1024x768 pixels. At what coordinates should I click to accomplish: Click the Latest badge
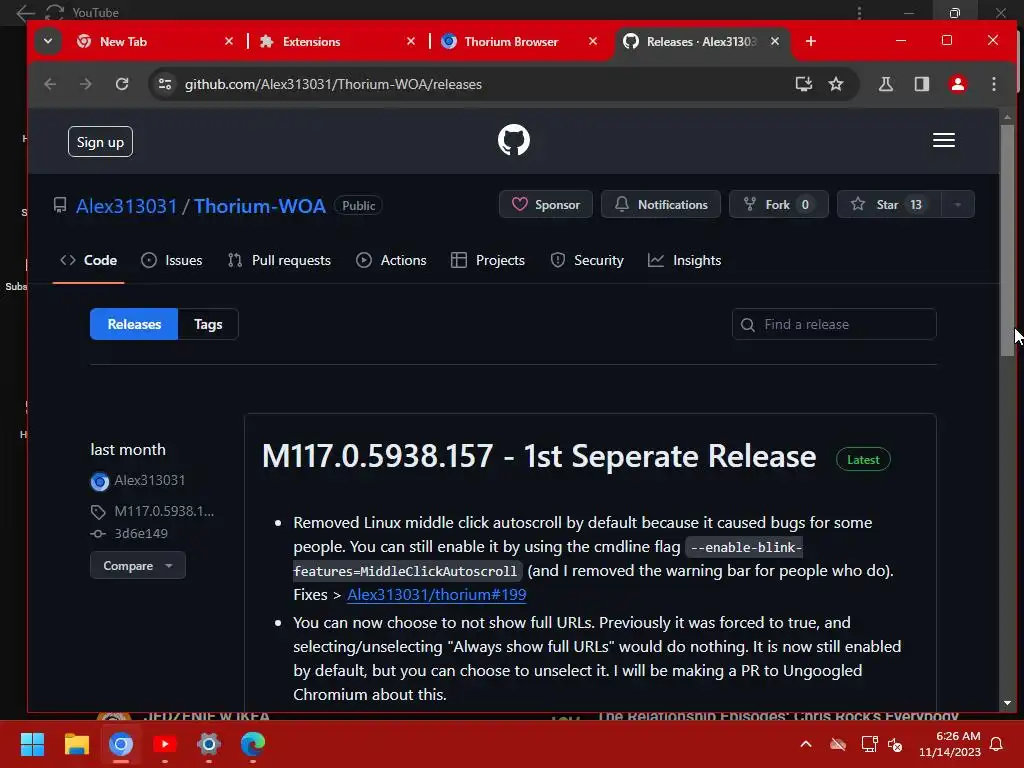click(x=863, y=460)
